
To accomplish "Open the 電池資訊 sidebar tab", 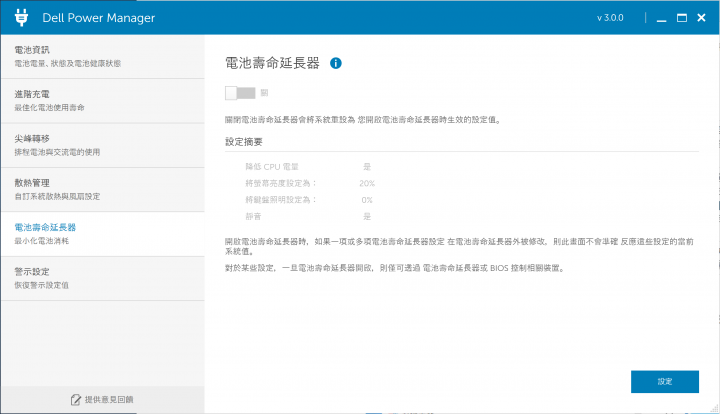I will (x=103, y=56).
